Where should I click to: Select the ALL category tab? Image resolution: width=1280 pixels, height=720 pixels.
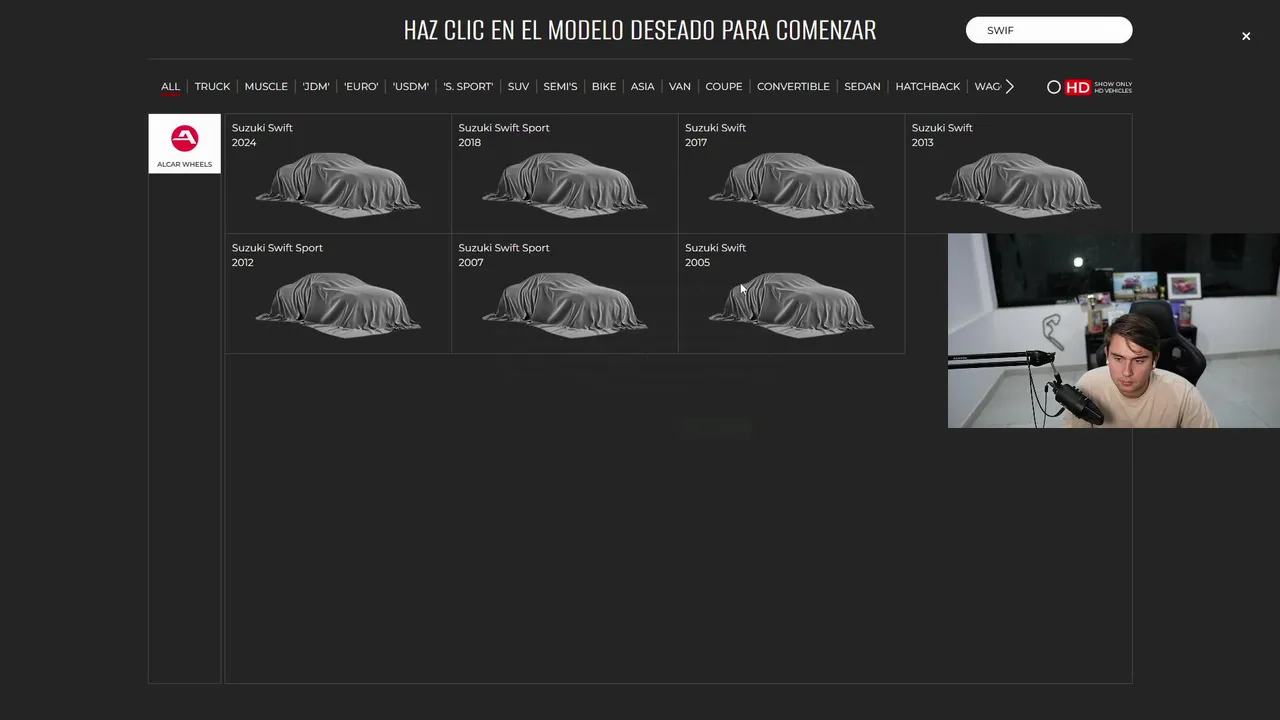(x=171, y=87)
